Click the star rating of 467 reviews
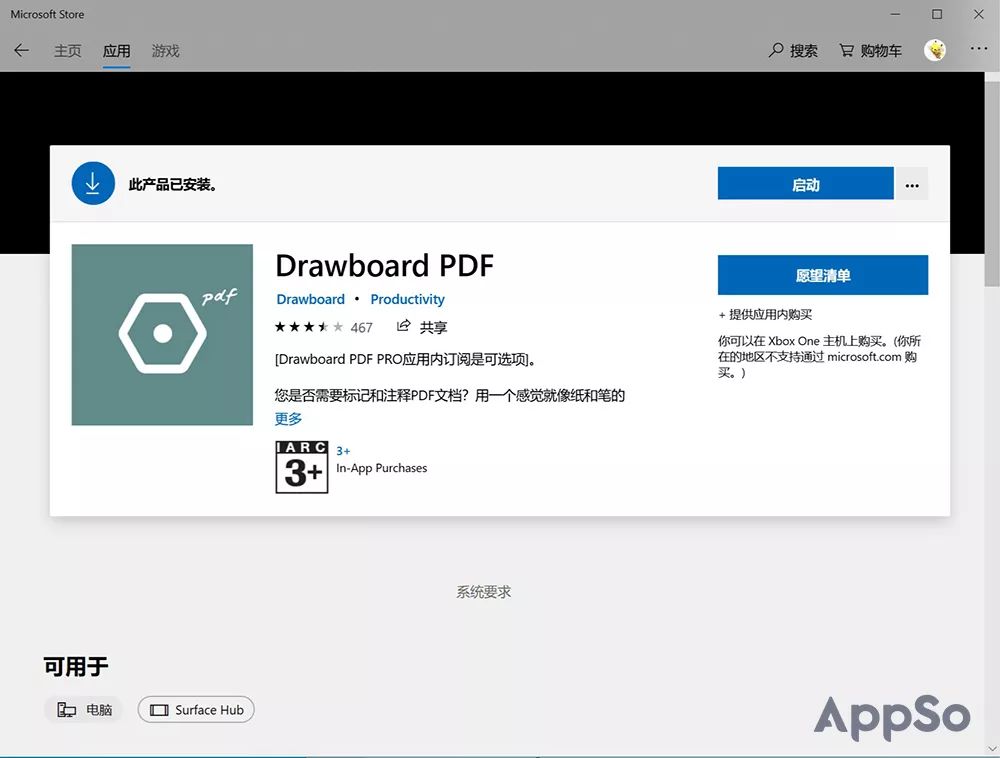 click(324, 327)
